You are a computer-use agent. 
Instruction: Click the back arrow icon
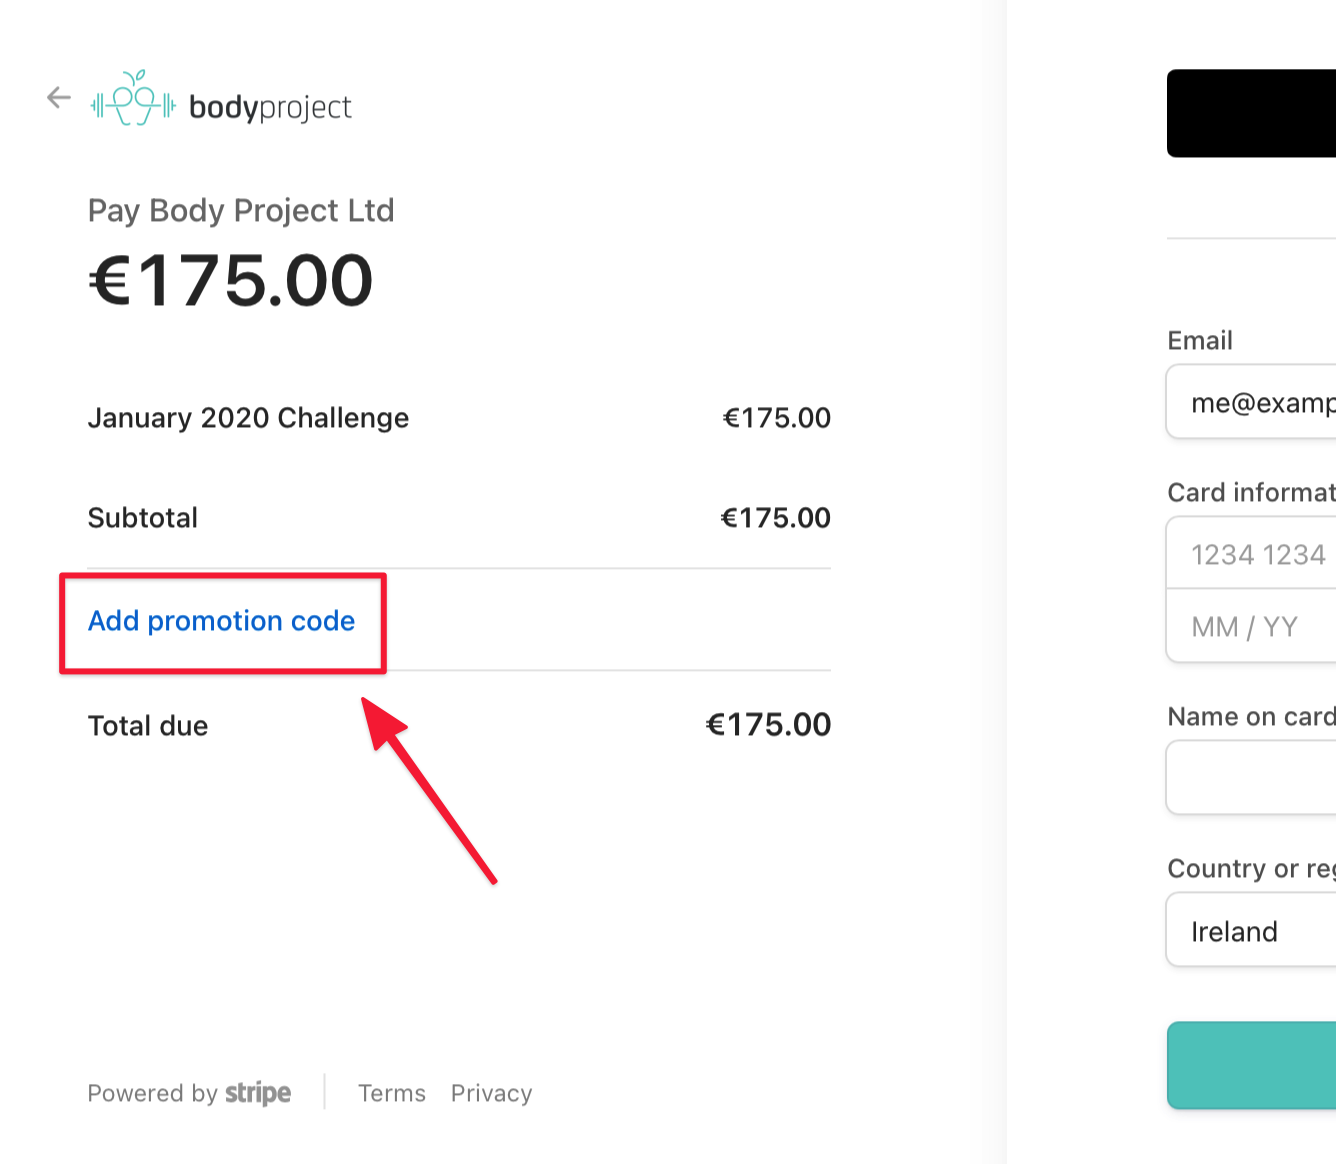(59, 97)
